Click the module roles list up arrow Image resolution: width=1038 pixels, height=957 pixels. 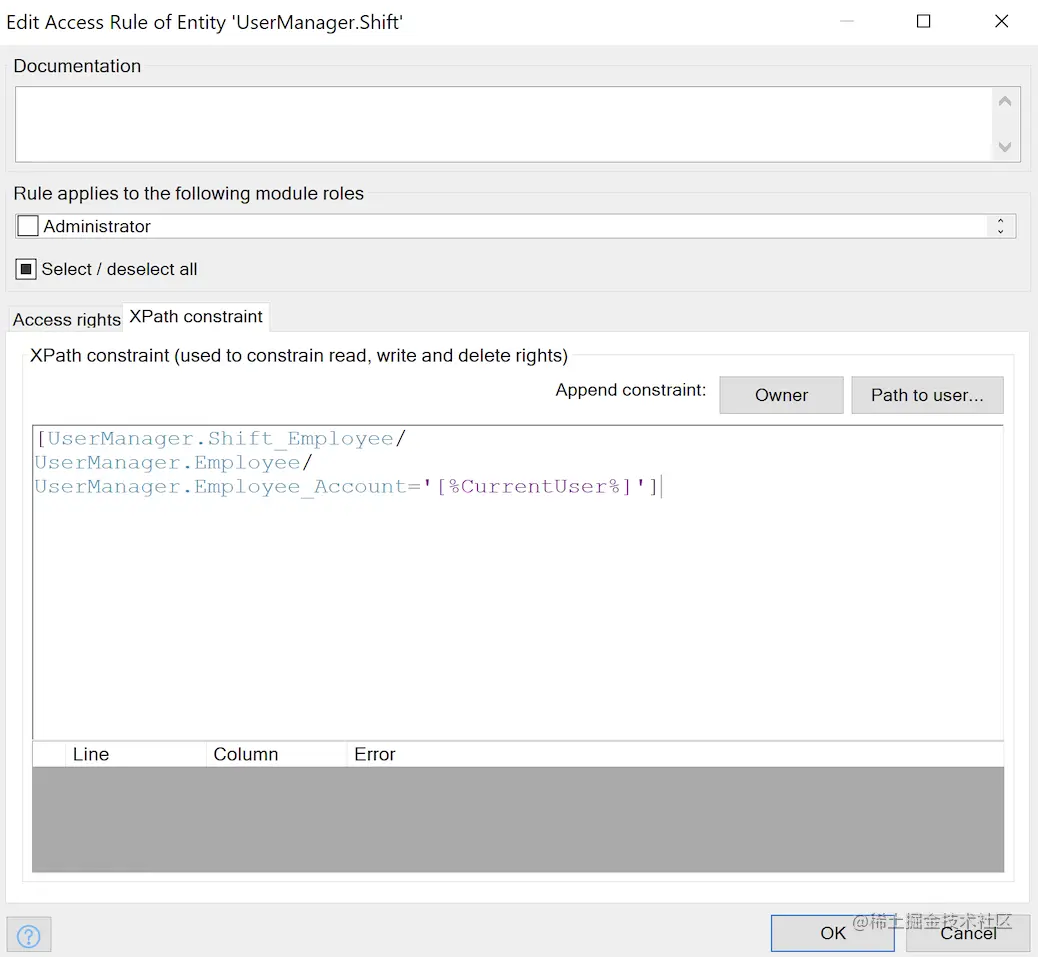point(1000,221)
